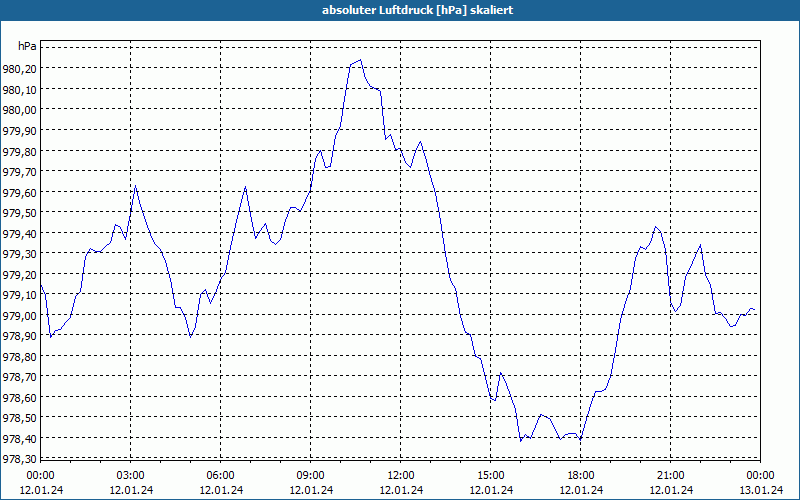Viewport: 800px width, 500px height.
Task: Select the 06:00 time label
Action: [220, 476]
